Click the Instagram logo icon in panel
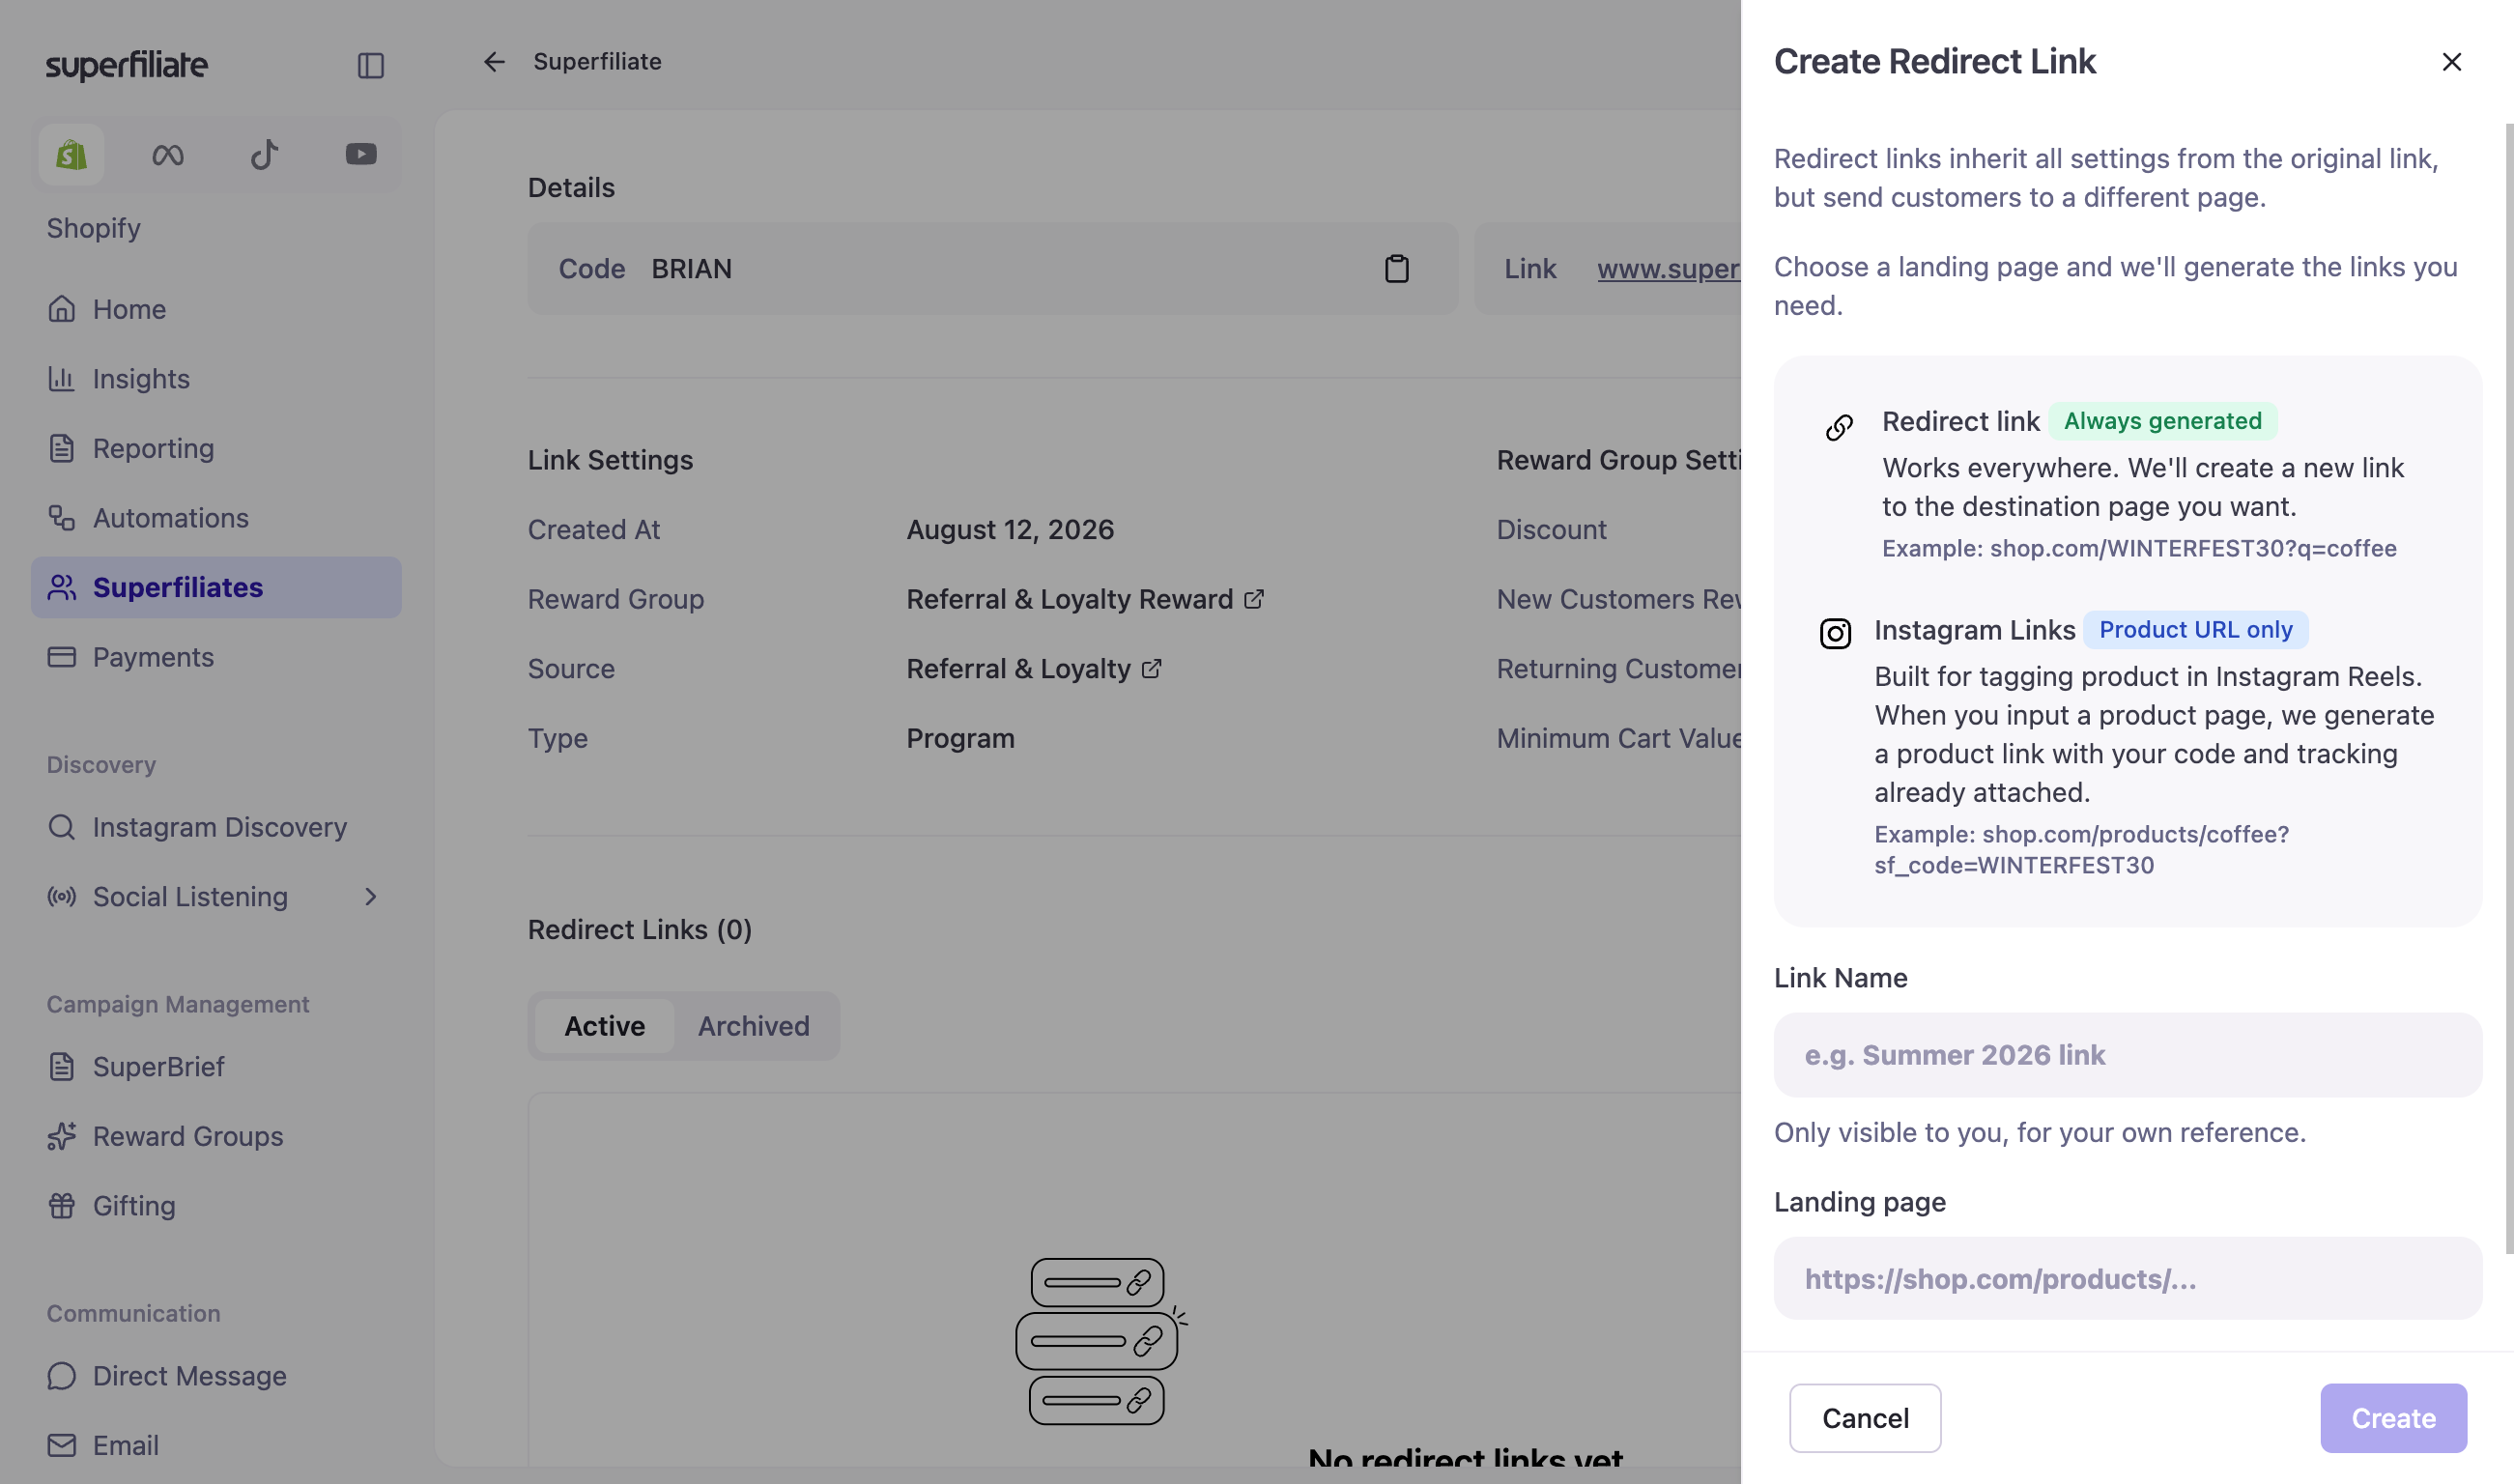The width and height of the screenshot is (2514, 1484). (1835, 633)
